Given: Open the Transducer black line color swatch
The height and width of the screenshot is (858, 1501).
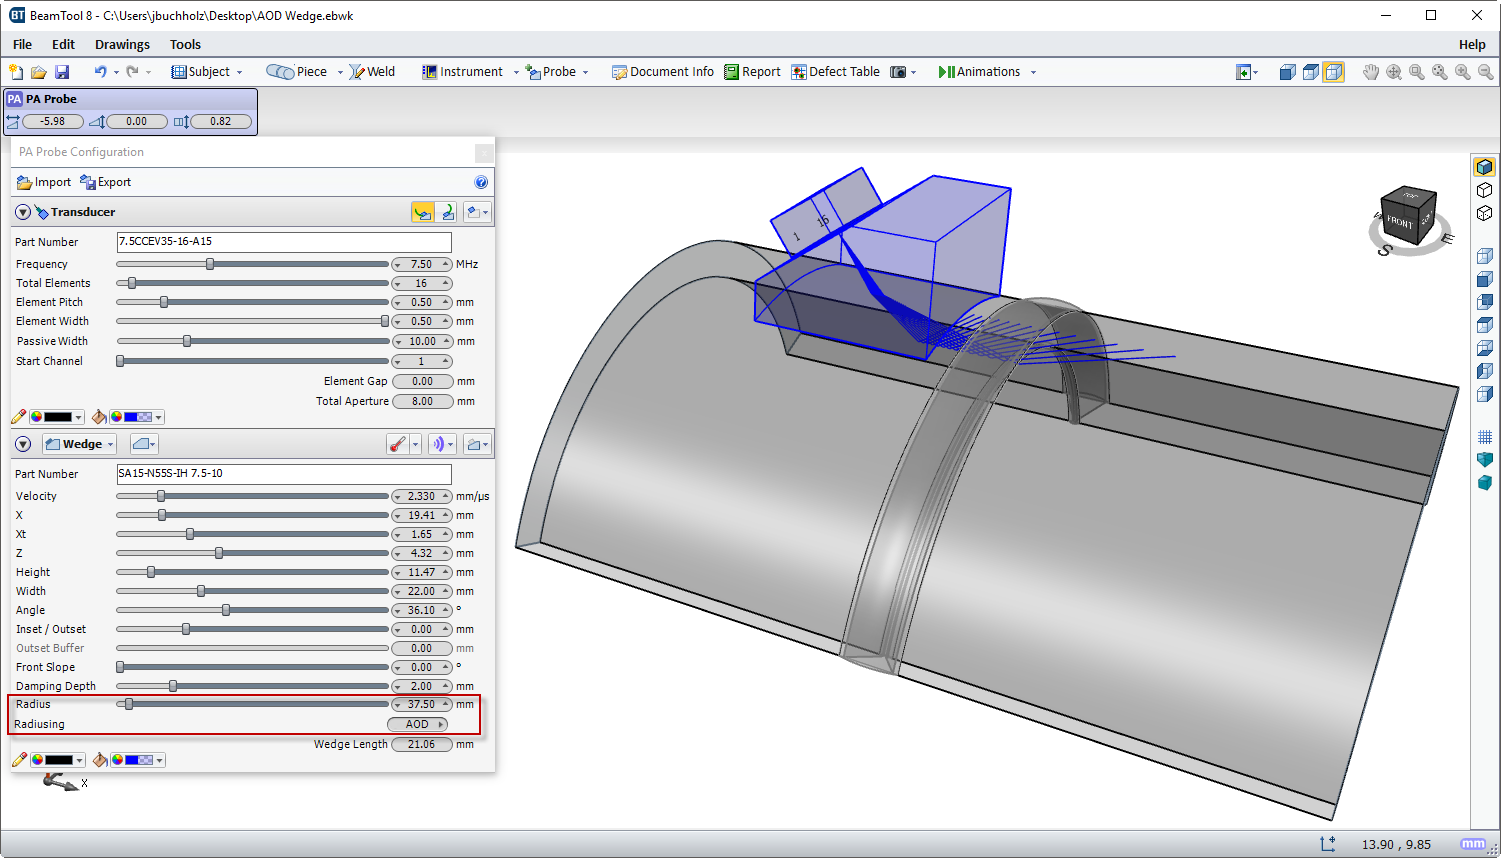Looking at the screenshot, I should (x=58, y=417).
